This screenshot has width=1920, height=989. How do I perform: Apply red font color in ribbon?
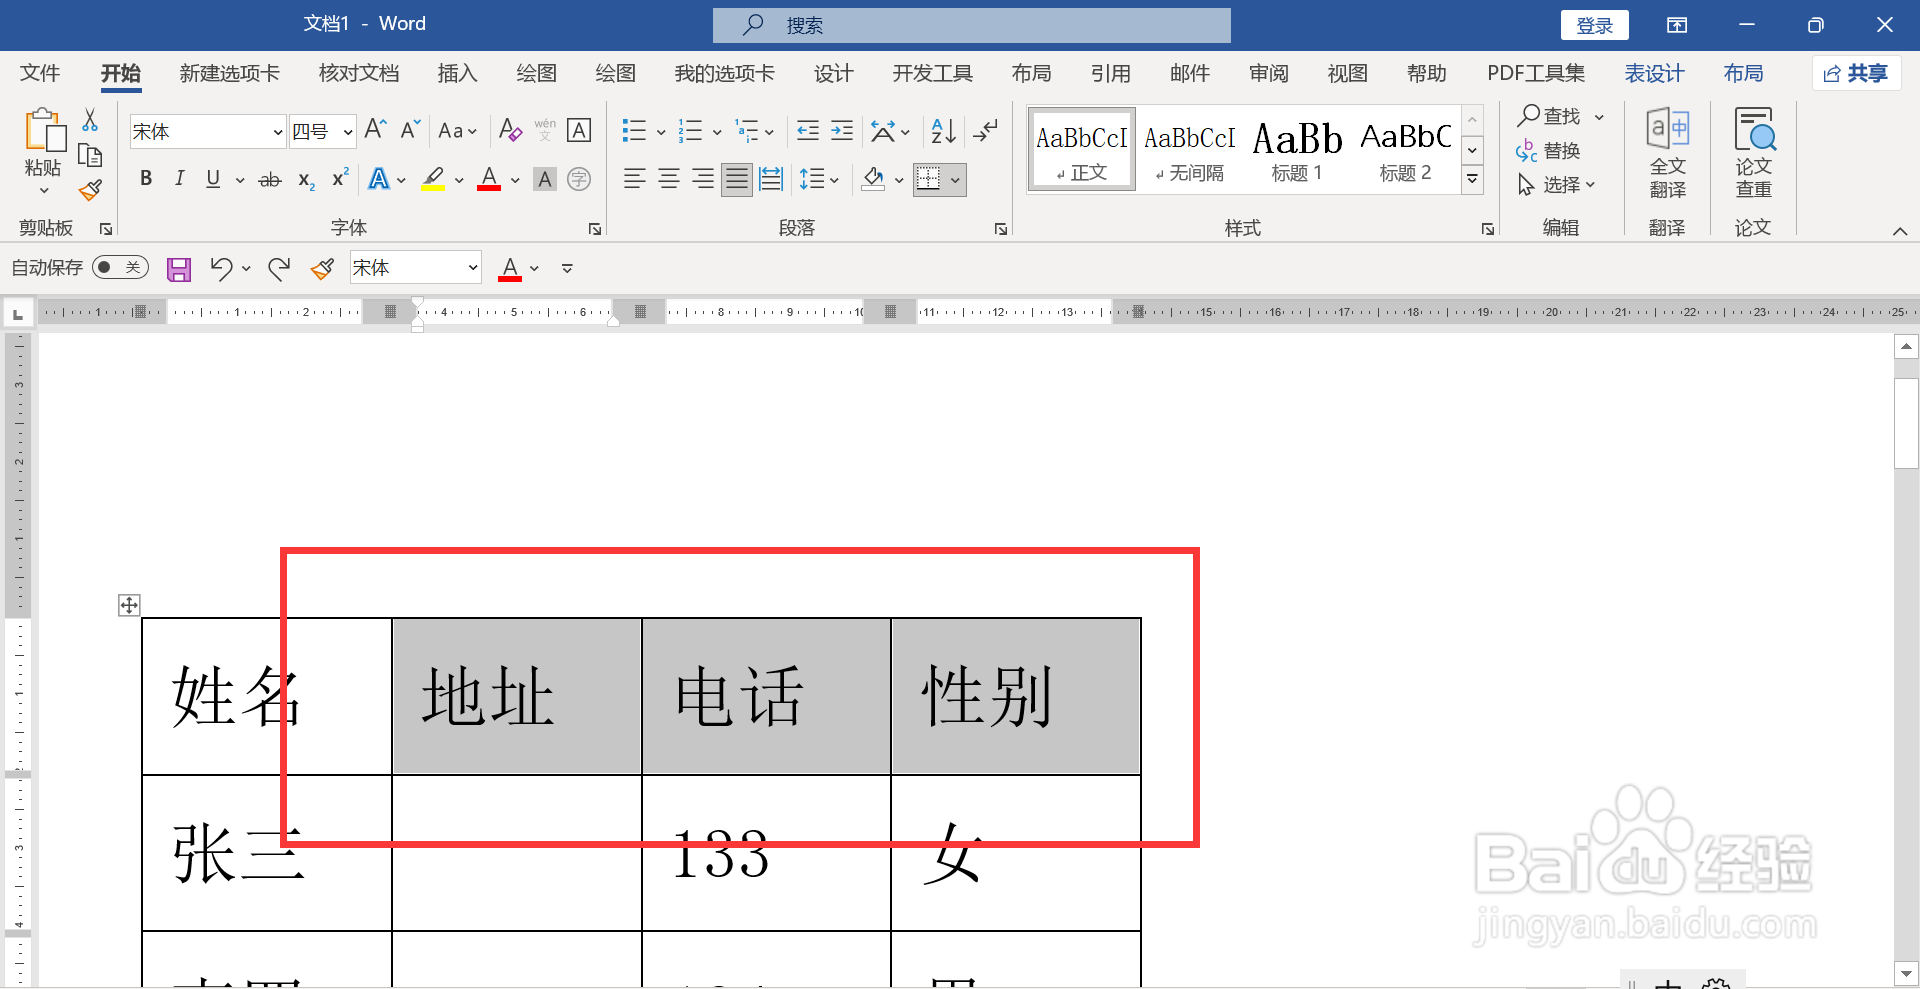click(x=489, y=179)
